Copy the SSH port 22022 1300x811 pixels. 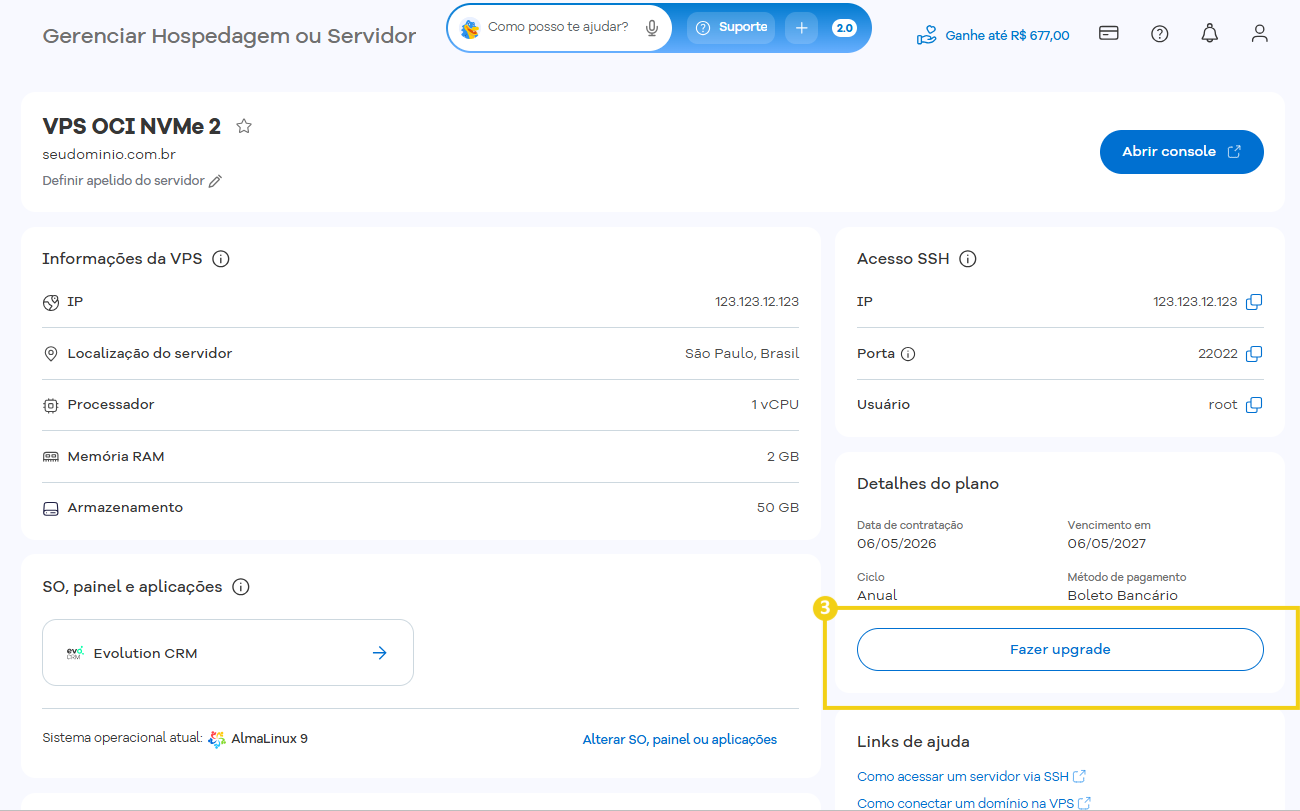(x=1254, y=353)
